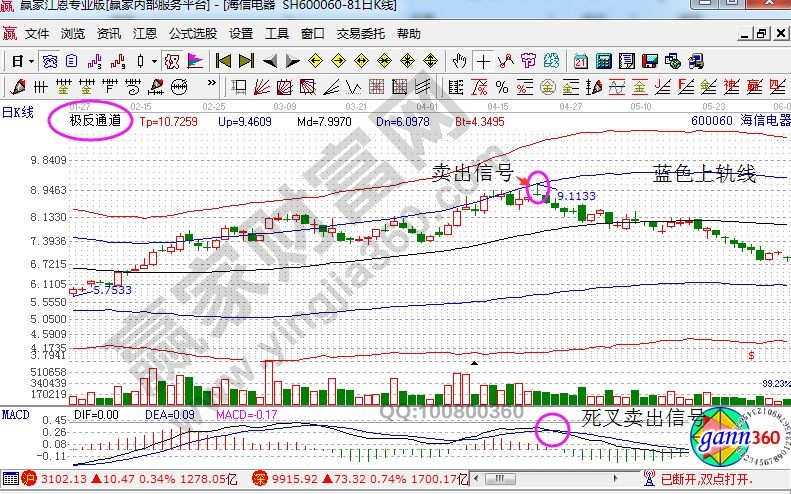Click the MACD indicator panel label

pyautogui.click(x=16, y=414)
